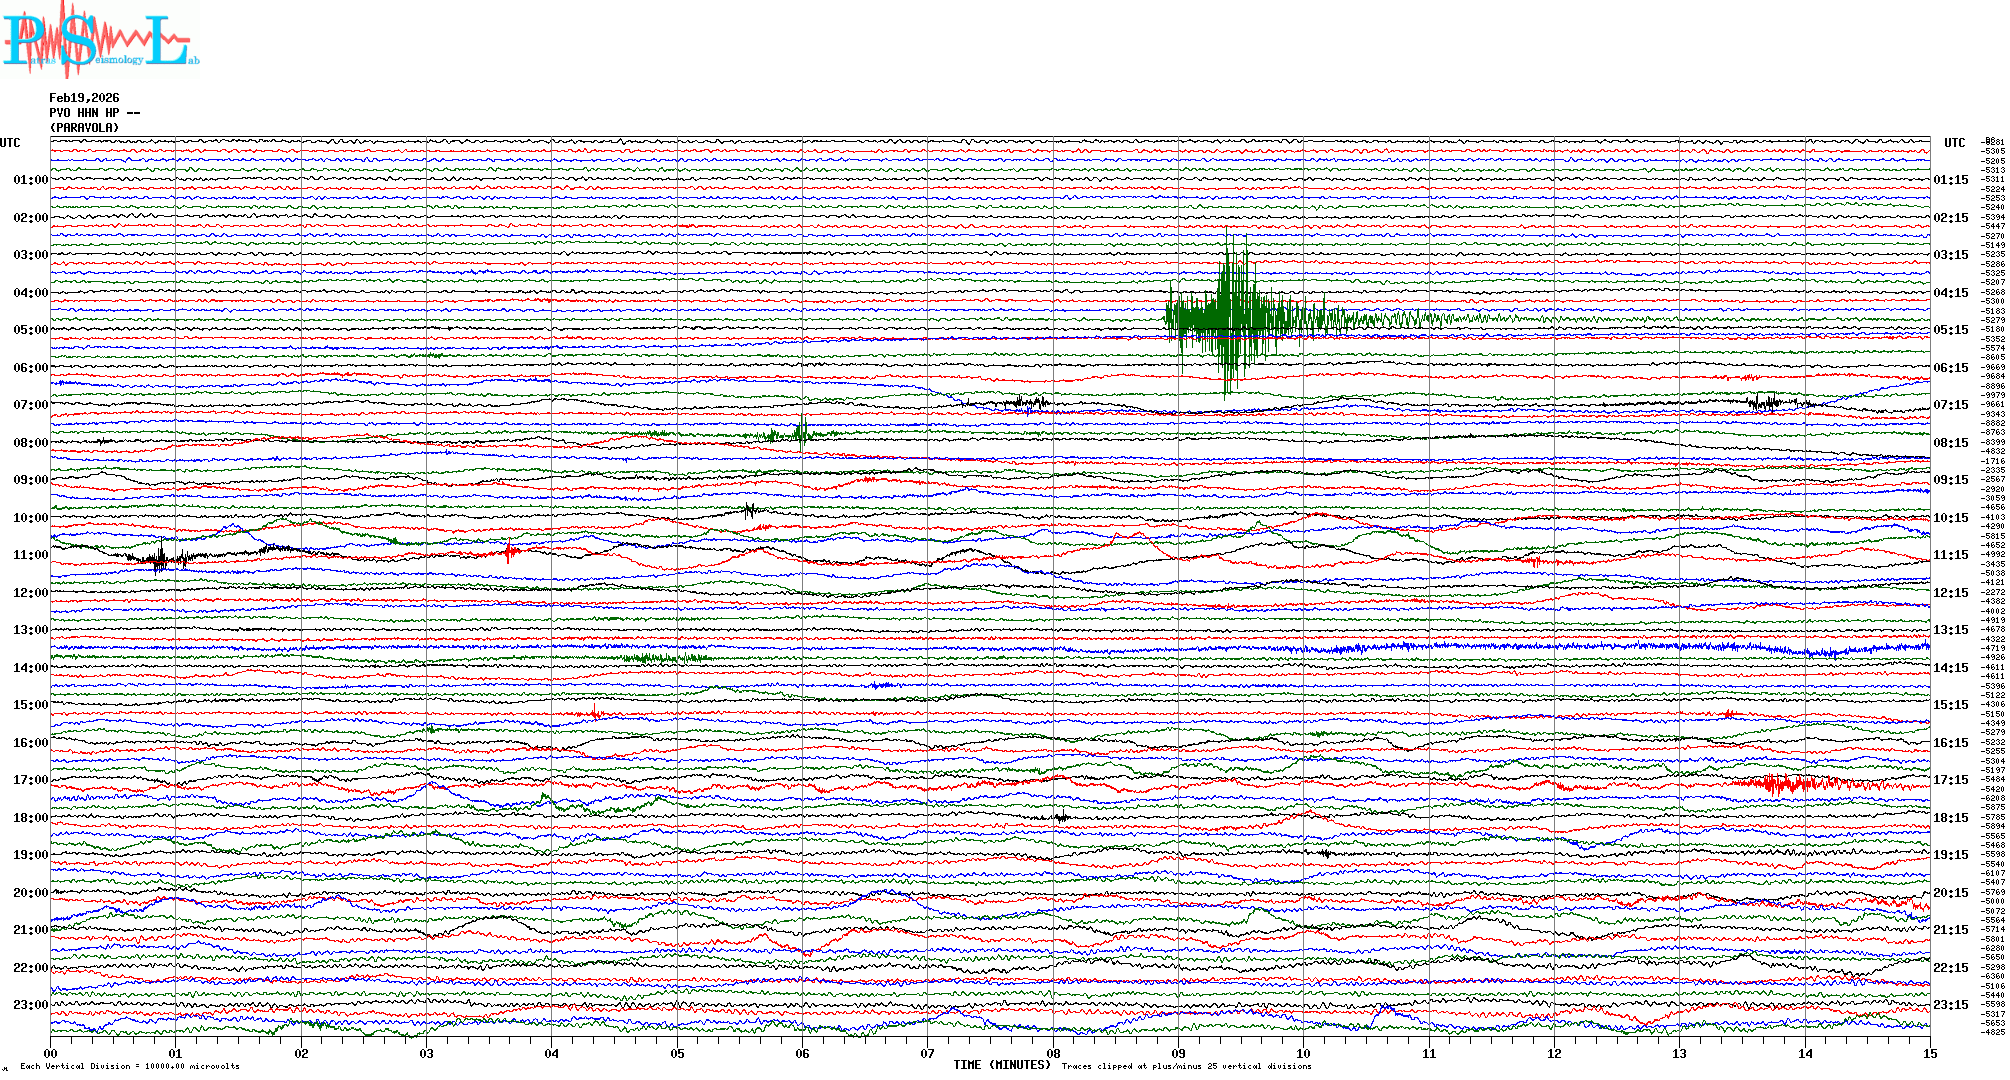
Task: Click the 17:15 UTC label on right
Action: click(1950, 780)
